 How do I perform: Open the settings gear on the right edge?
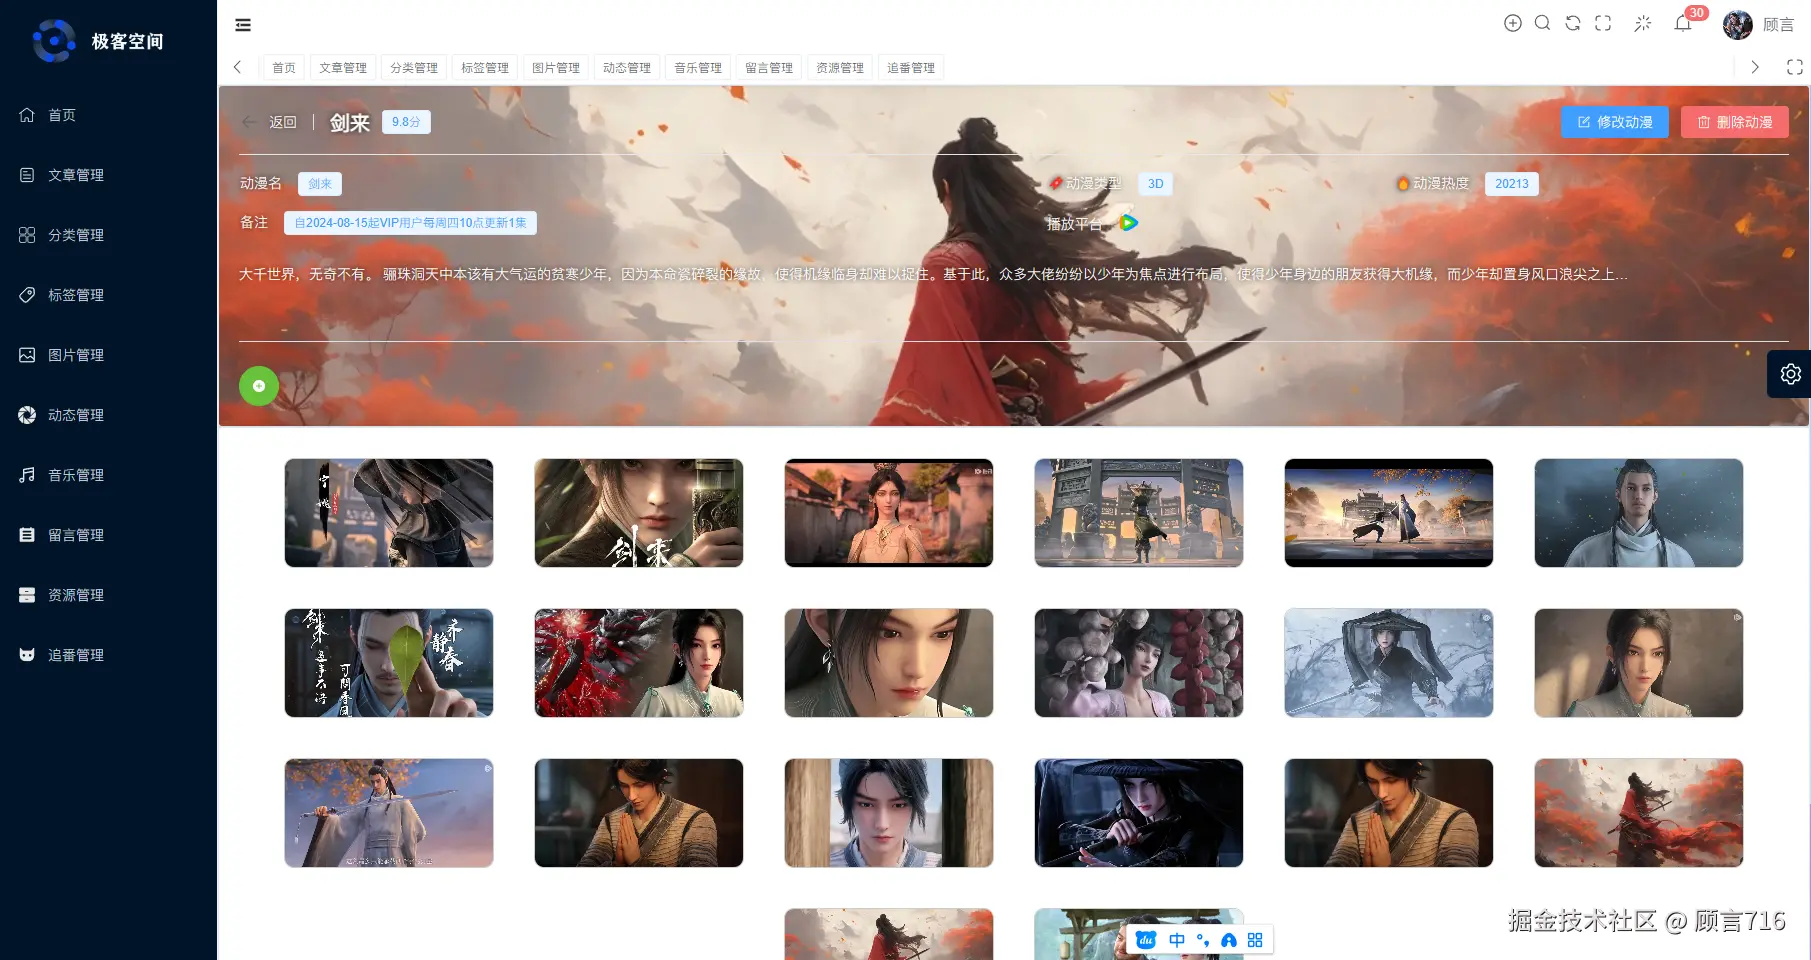[x=1790, y=374]
